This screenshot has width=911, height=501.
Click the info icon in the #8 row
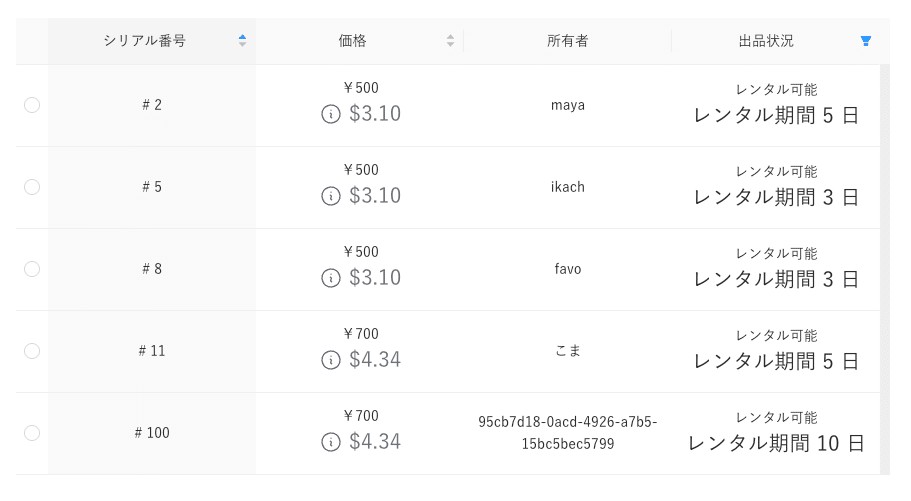pyautogui.click(x=331, y=278)
